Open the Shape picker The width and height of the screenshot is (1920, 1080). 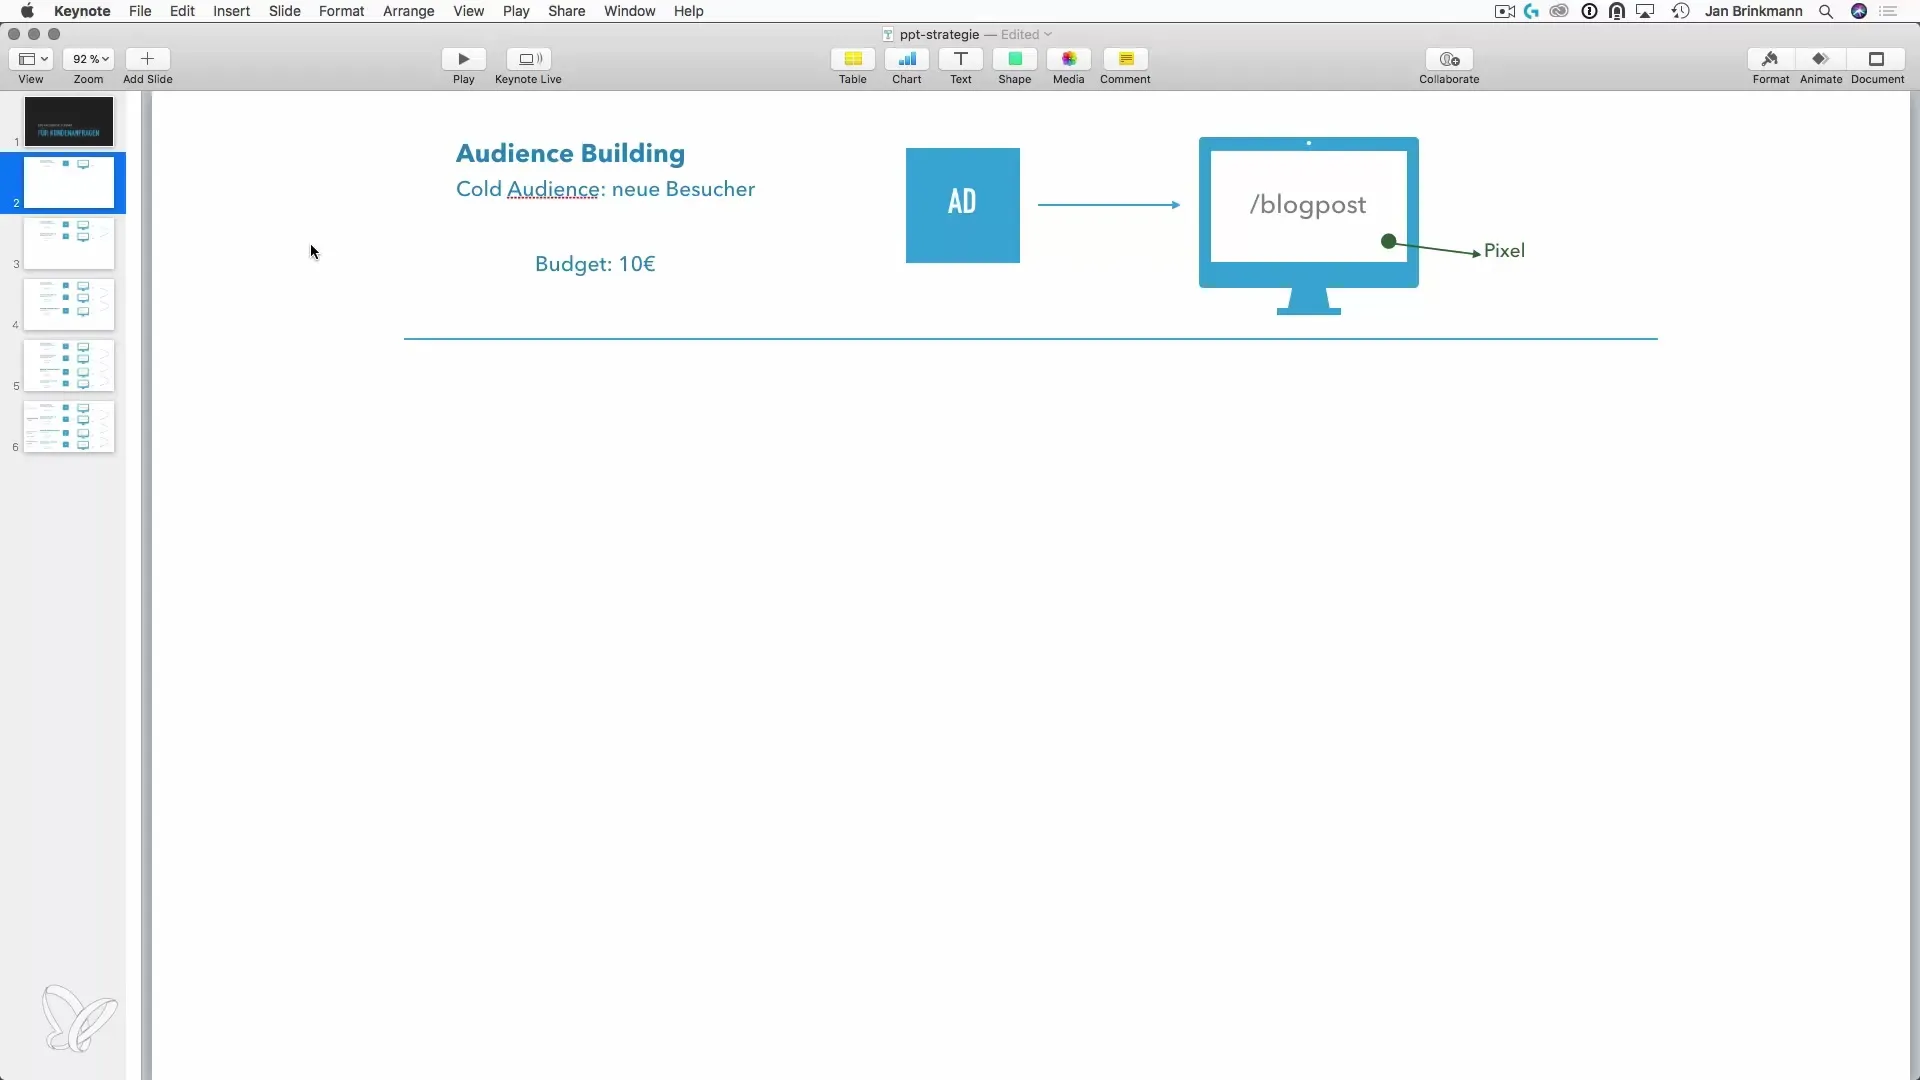tap(1015, 59)
